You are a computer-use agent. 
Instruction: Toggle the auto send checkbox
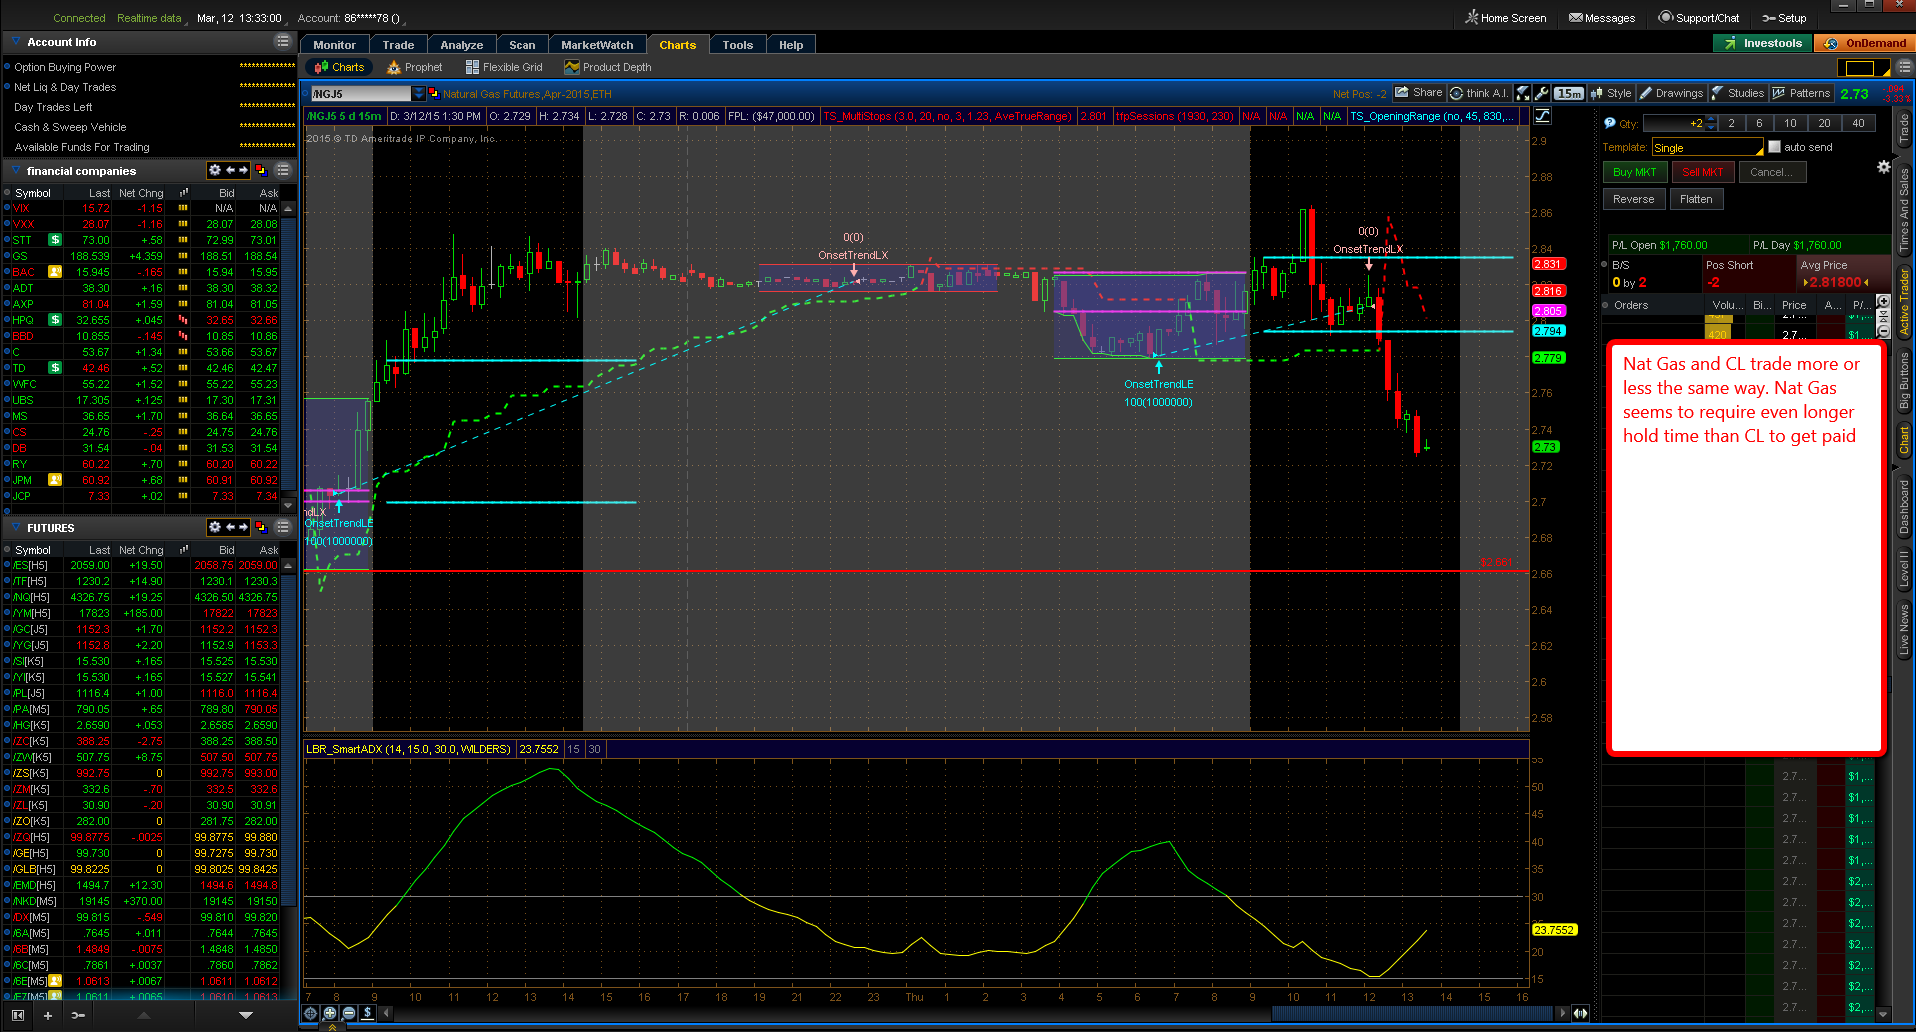click(x=1775, y=147)
